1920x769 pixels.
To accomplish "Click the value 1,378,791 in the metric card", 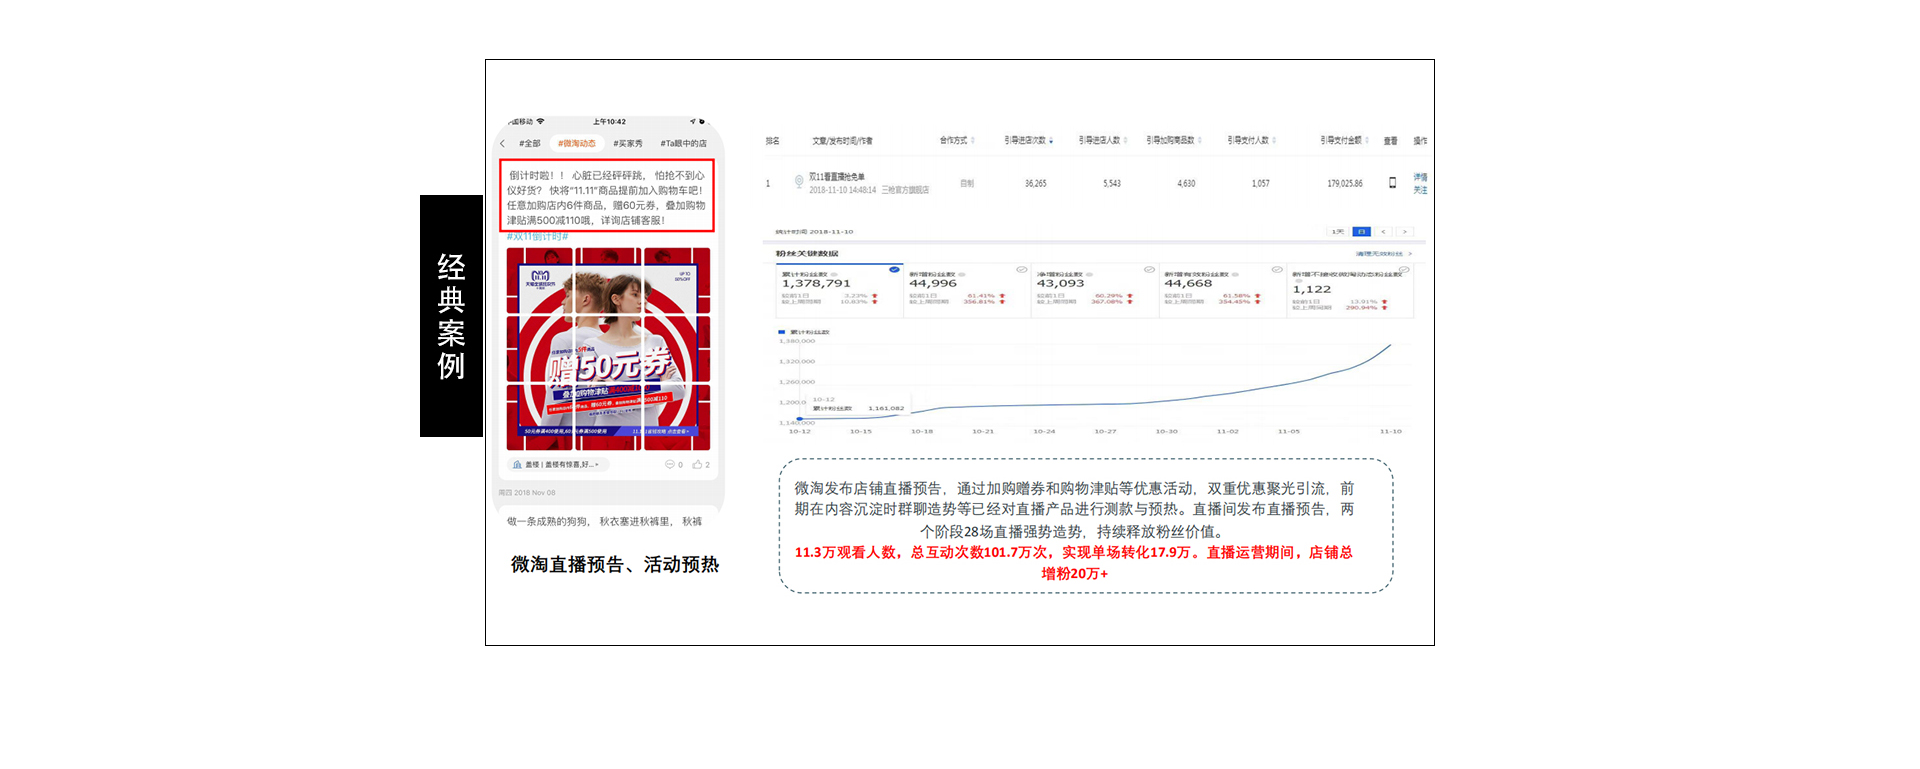I will click(816, 284).
